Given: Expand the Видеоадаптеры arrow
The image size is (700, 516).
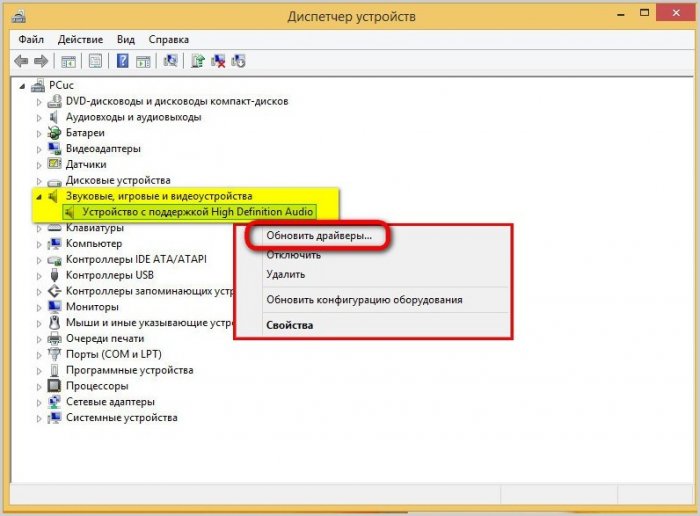Looking at the screenshot, I should (x=39, y=150).
